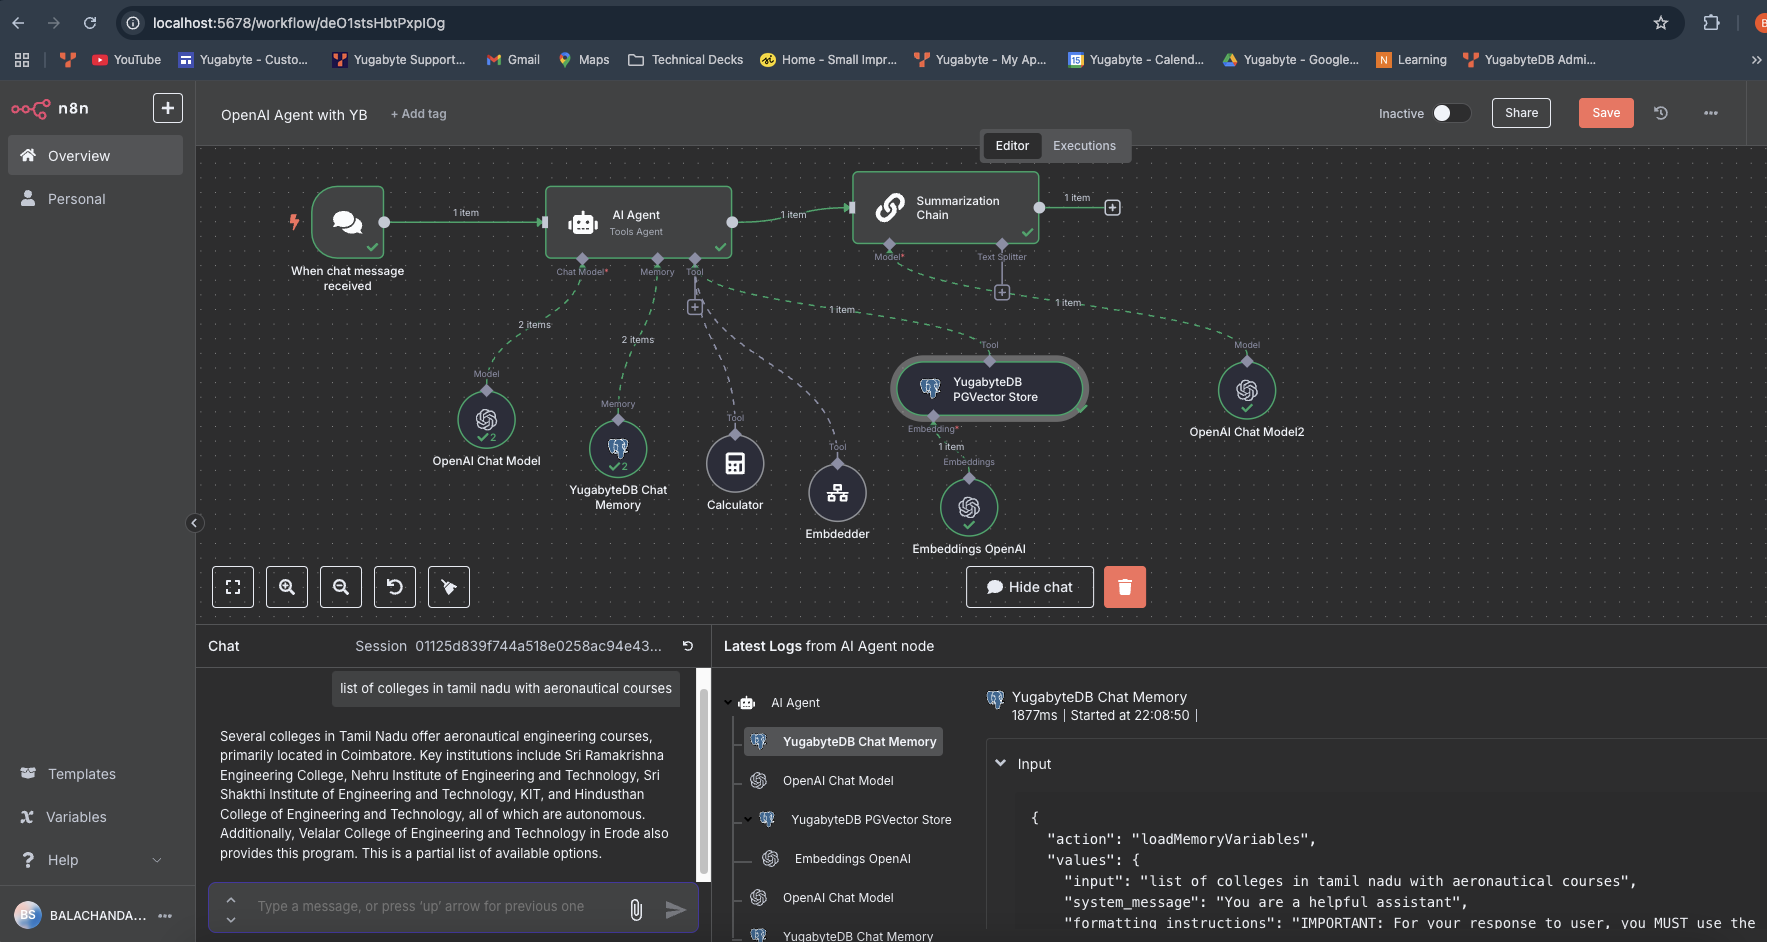Create a new workflow with the plus icon
1767x942 pixels.
[x=167, y=107]
